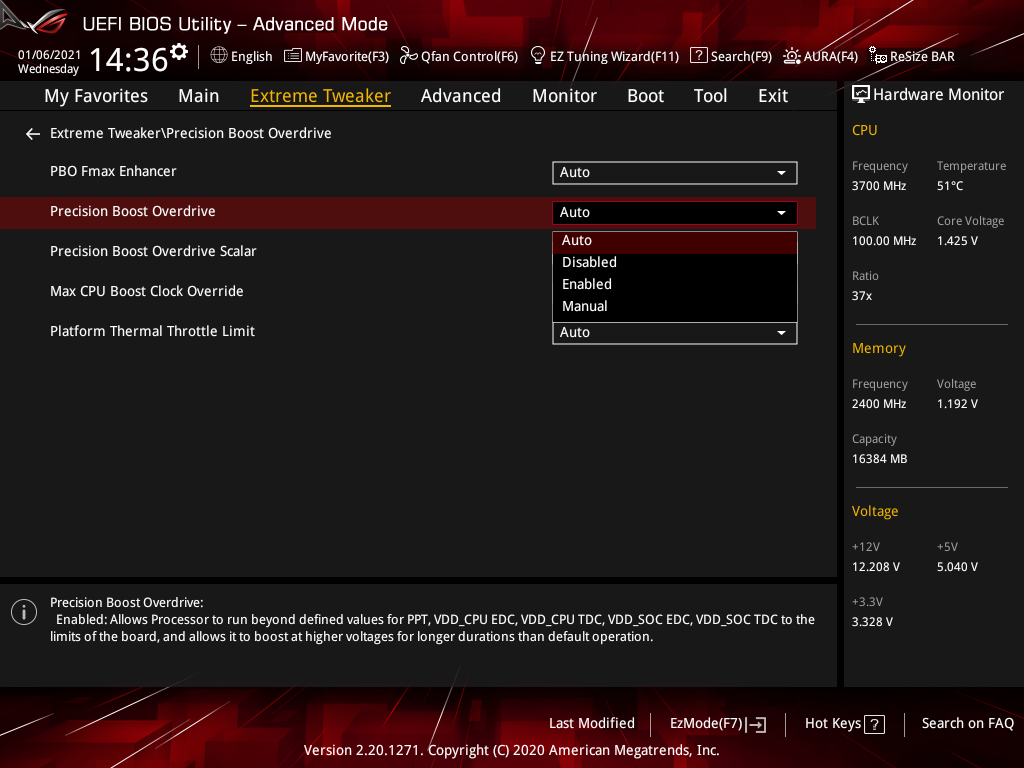The height and width of the screenshot is (768, 1024).
Task: Click EZ Tuning Wizard(F11) label
Action: [615, 56]
